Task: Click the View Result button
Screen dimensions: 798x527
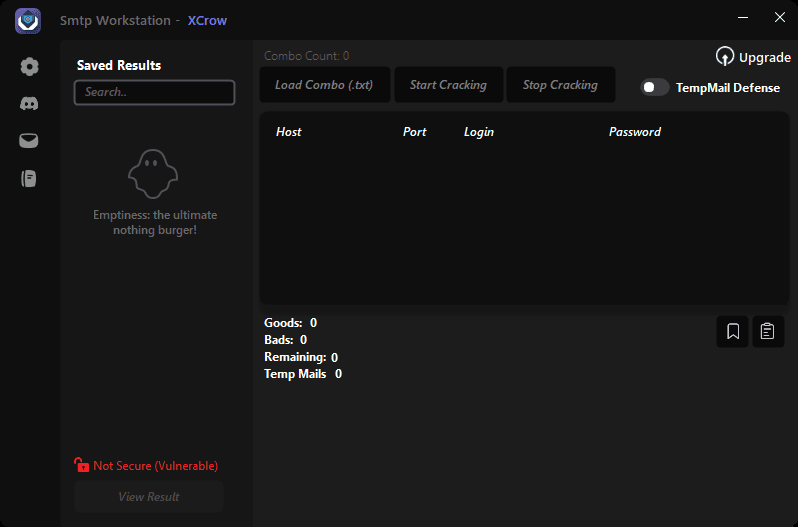Action: pos(148,497)
